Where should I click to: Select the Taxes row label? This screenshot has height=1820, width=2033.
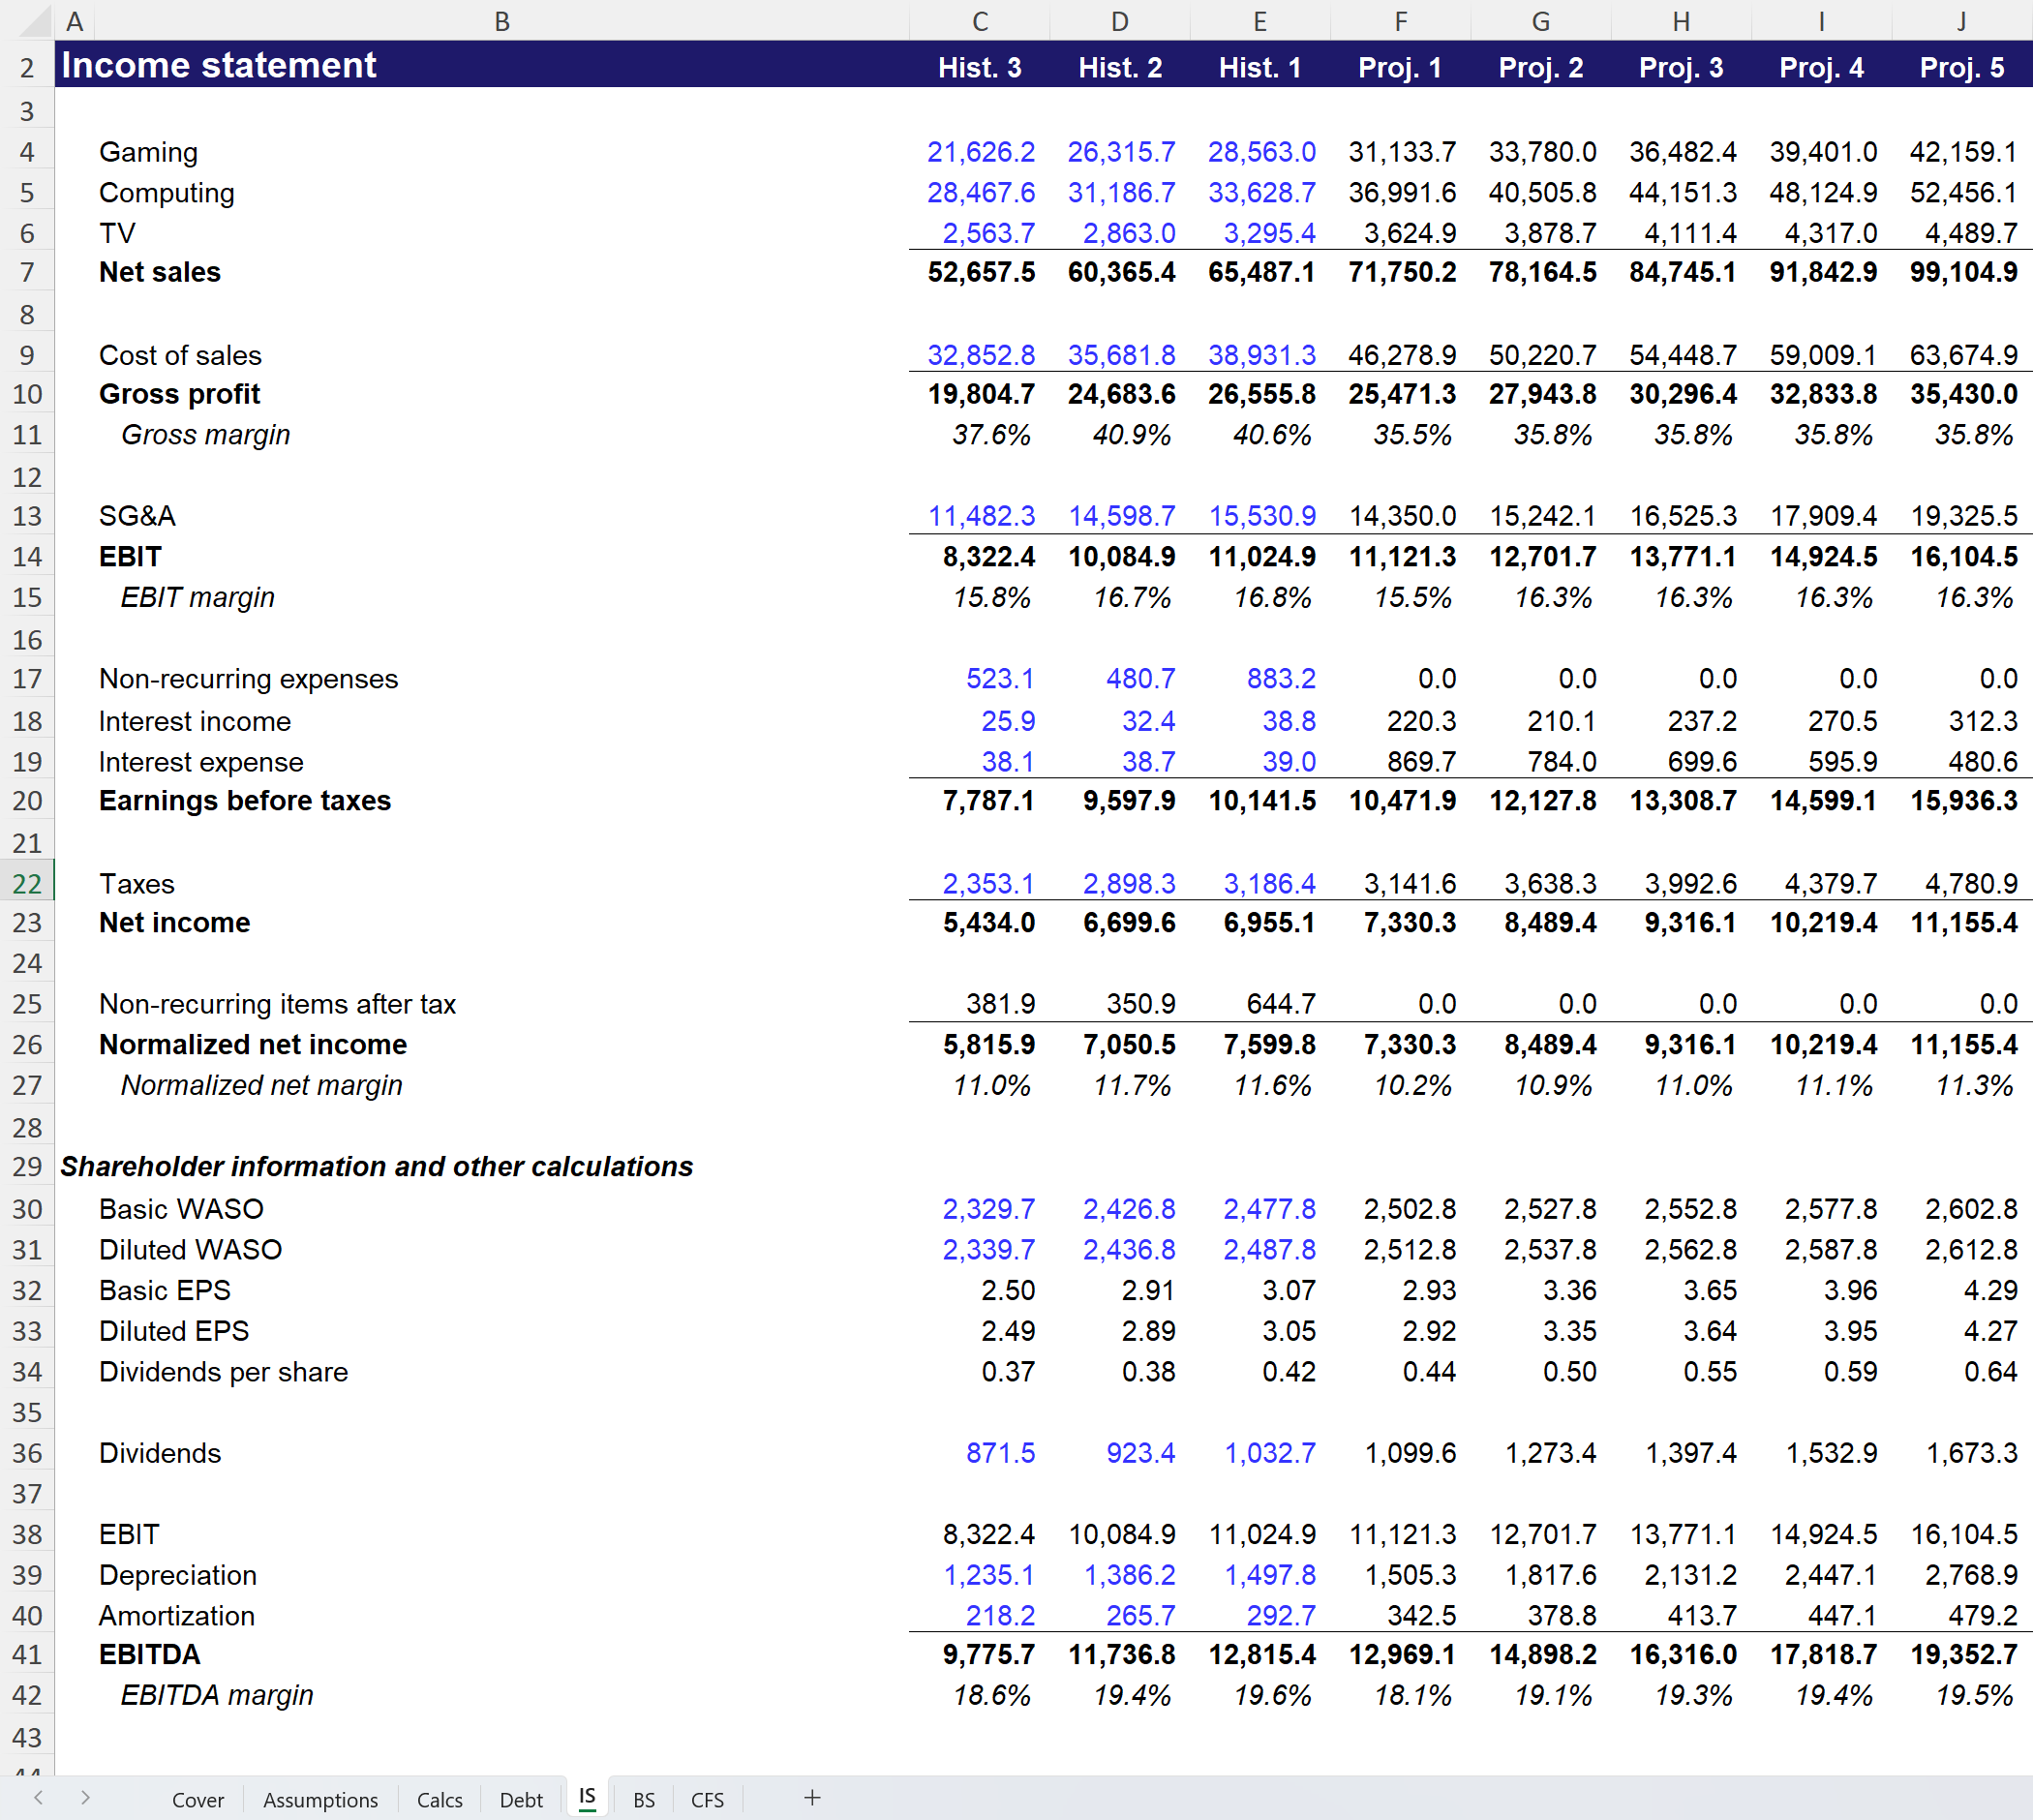point(136,884)
